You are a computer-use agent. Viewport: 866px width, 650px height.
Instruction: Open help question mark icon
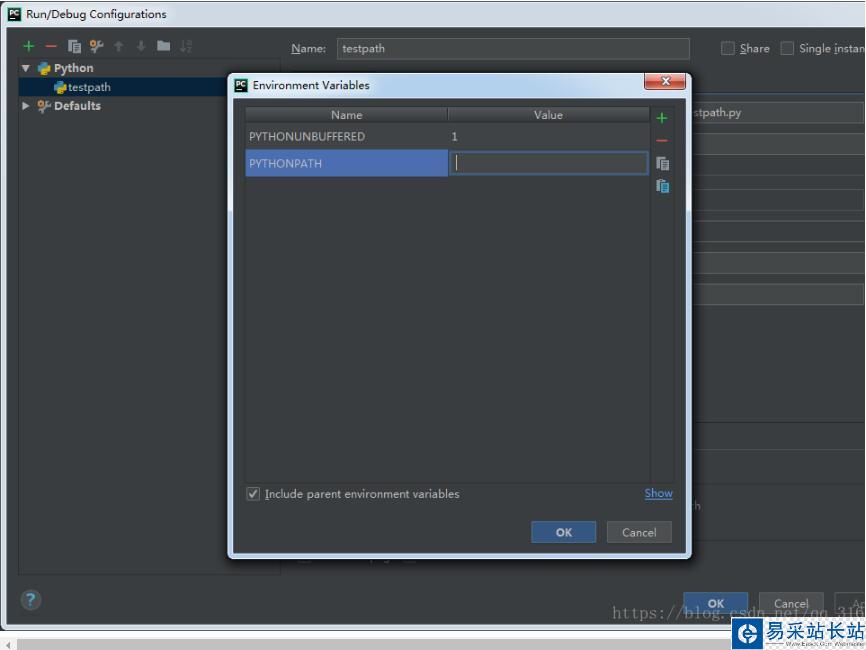[x=31, y=600]
